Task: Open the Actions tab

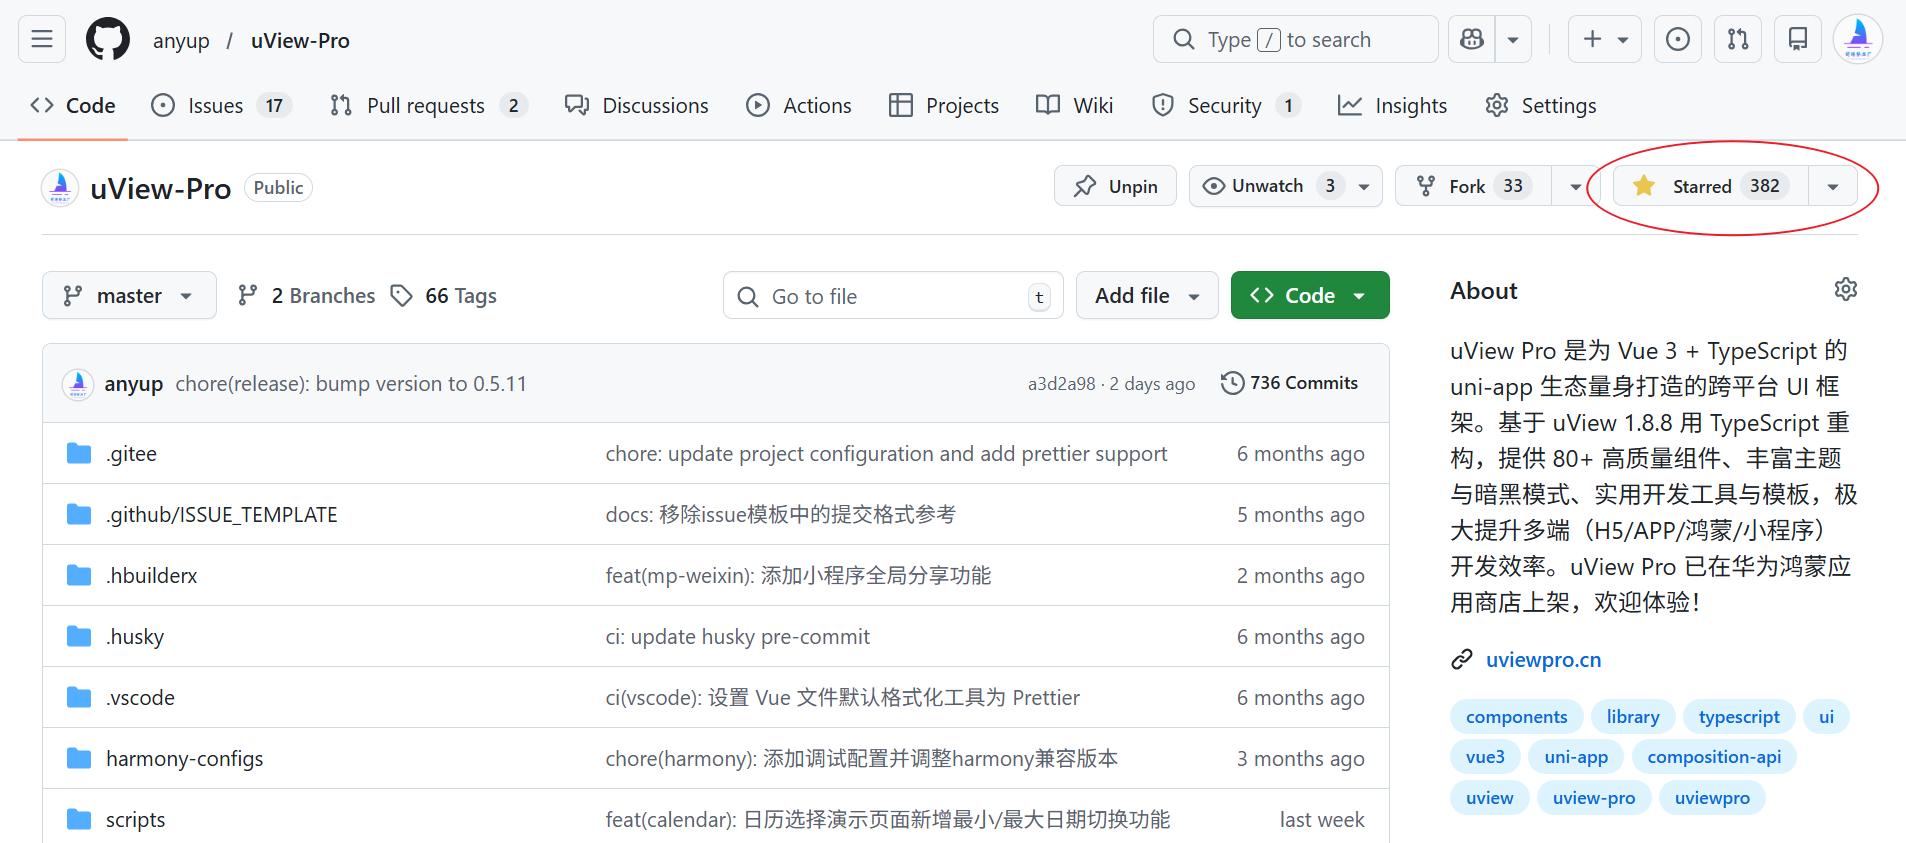Action: [799, 105]
